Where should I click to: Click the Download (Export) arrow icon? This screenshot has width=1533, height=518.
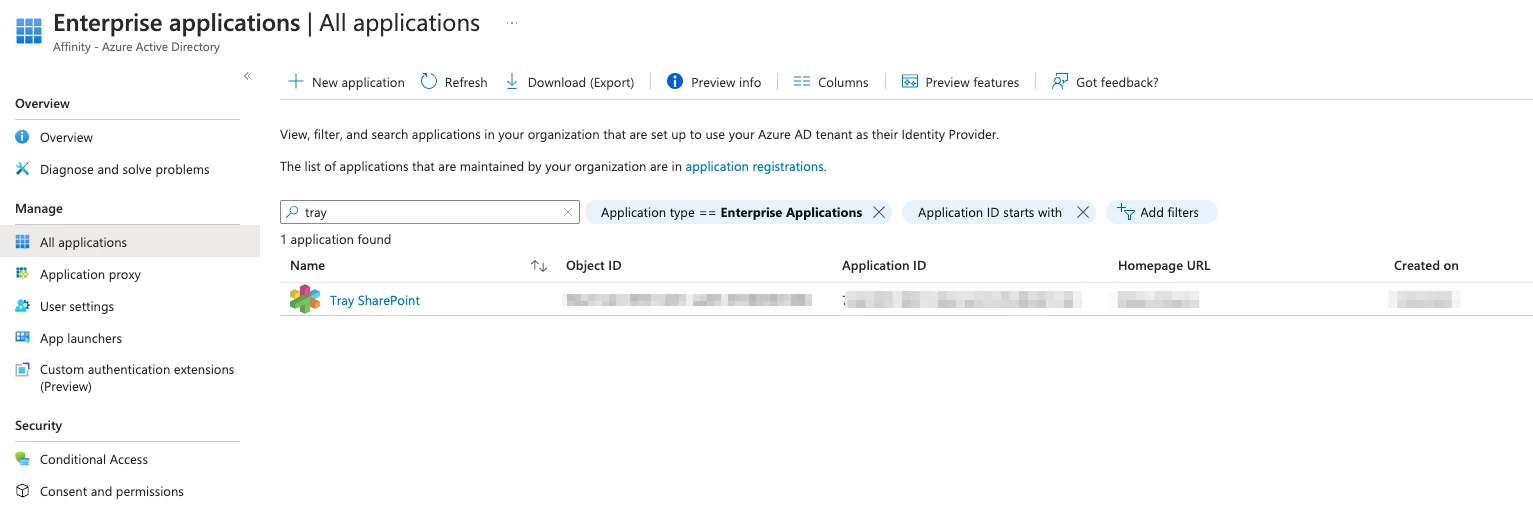[x=512, y=82]
